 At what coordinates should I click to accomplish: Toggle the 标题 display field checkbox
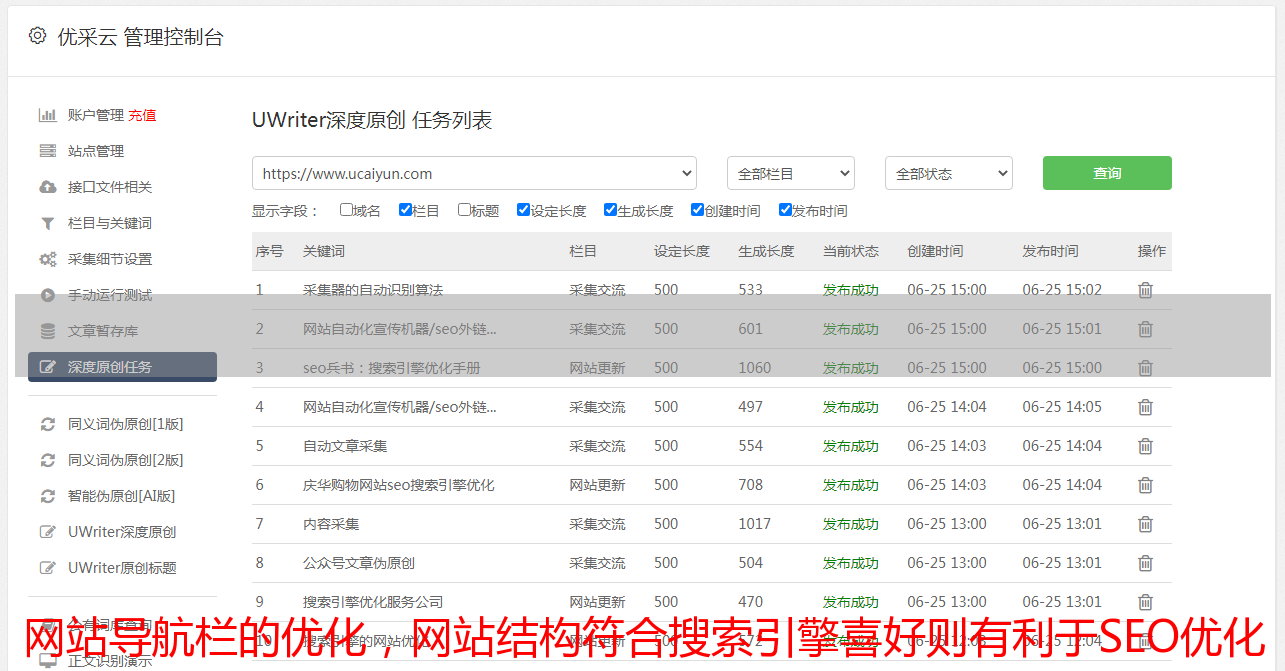coord(464,210)
